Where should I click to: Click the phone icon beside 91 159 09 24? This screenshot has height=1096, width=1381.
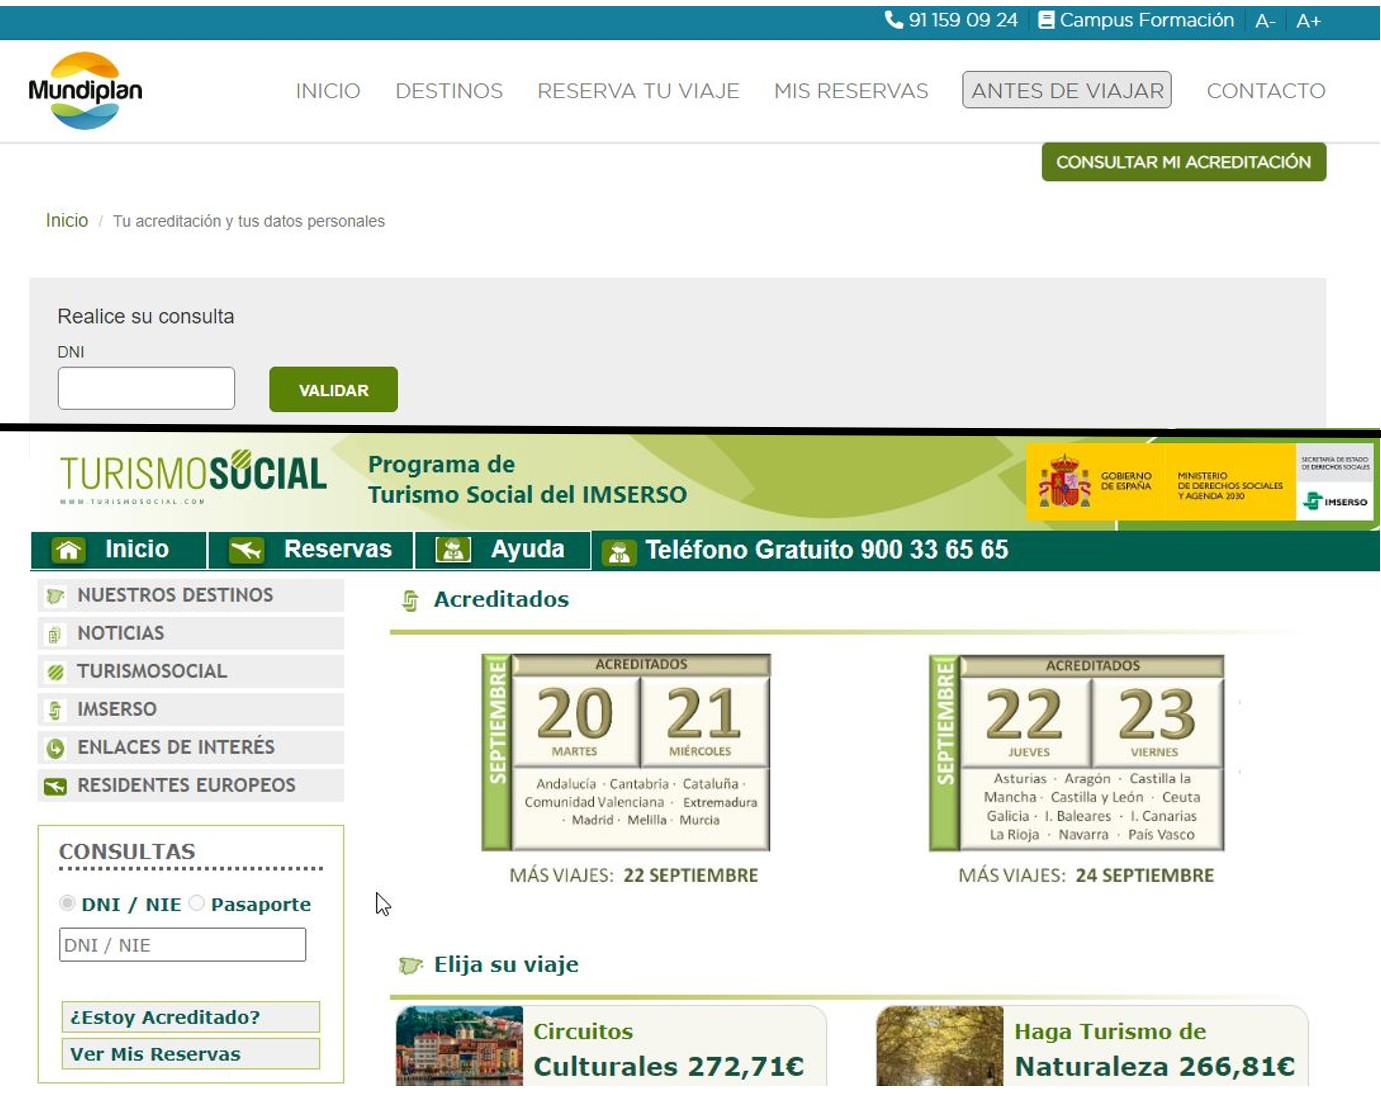tap(893, 19)
